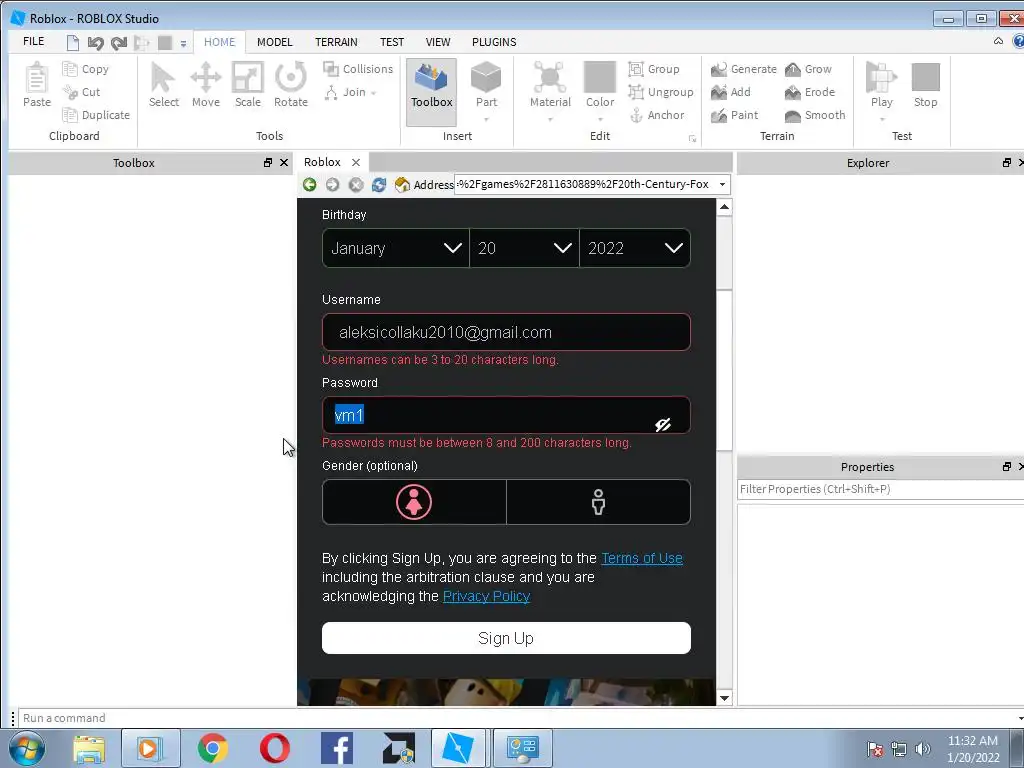Screen dimensions: 1024x768
Task: Click the browser Refresh icon
Action: tap(379, 185)
